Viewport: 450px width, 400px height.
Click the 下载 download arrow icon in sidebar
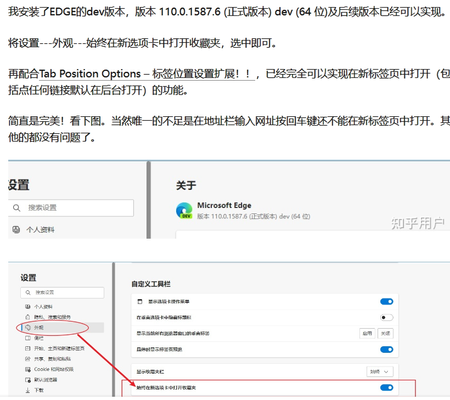point(28,390)
